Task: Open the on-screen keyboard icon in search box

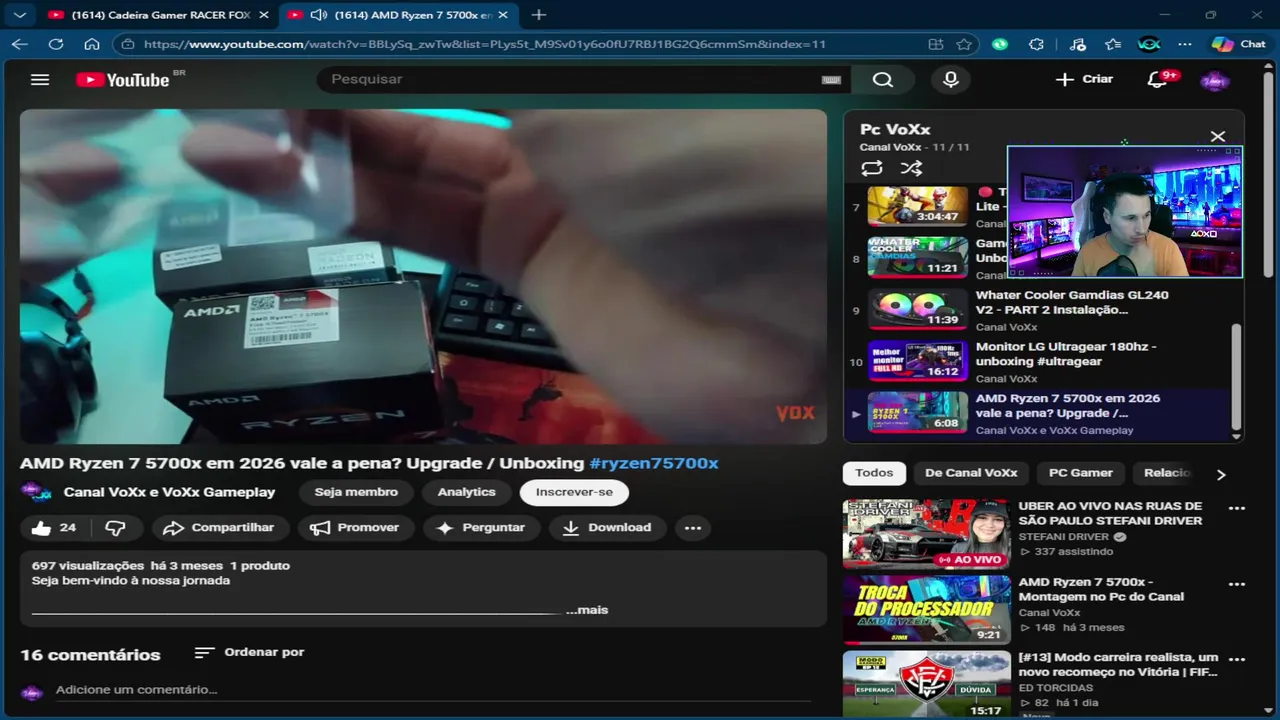Action: [x=831, y=80]
